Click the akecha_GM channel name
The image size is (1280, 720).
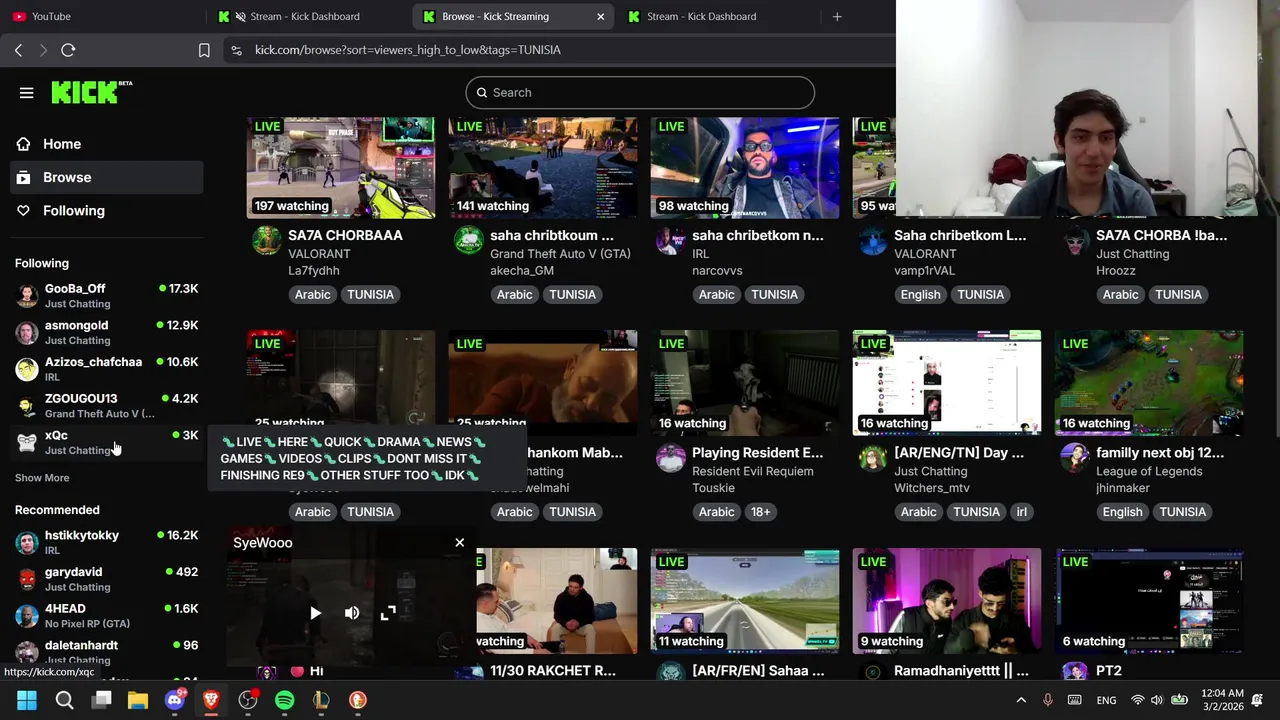coord(522,271)
